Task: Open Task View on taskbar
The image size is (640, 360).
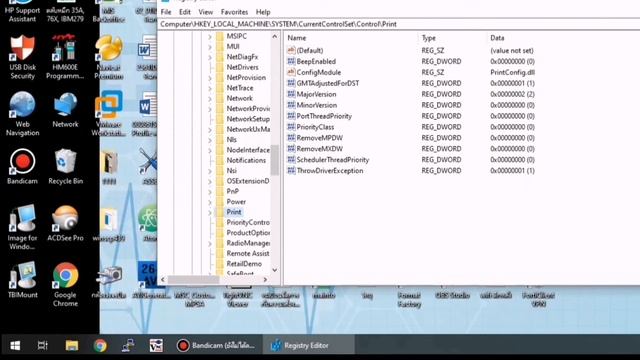Action: pyautogui.click(x=42, y=346)
